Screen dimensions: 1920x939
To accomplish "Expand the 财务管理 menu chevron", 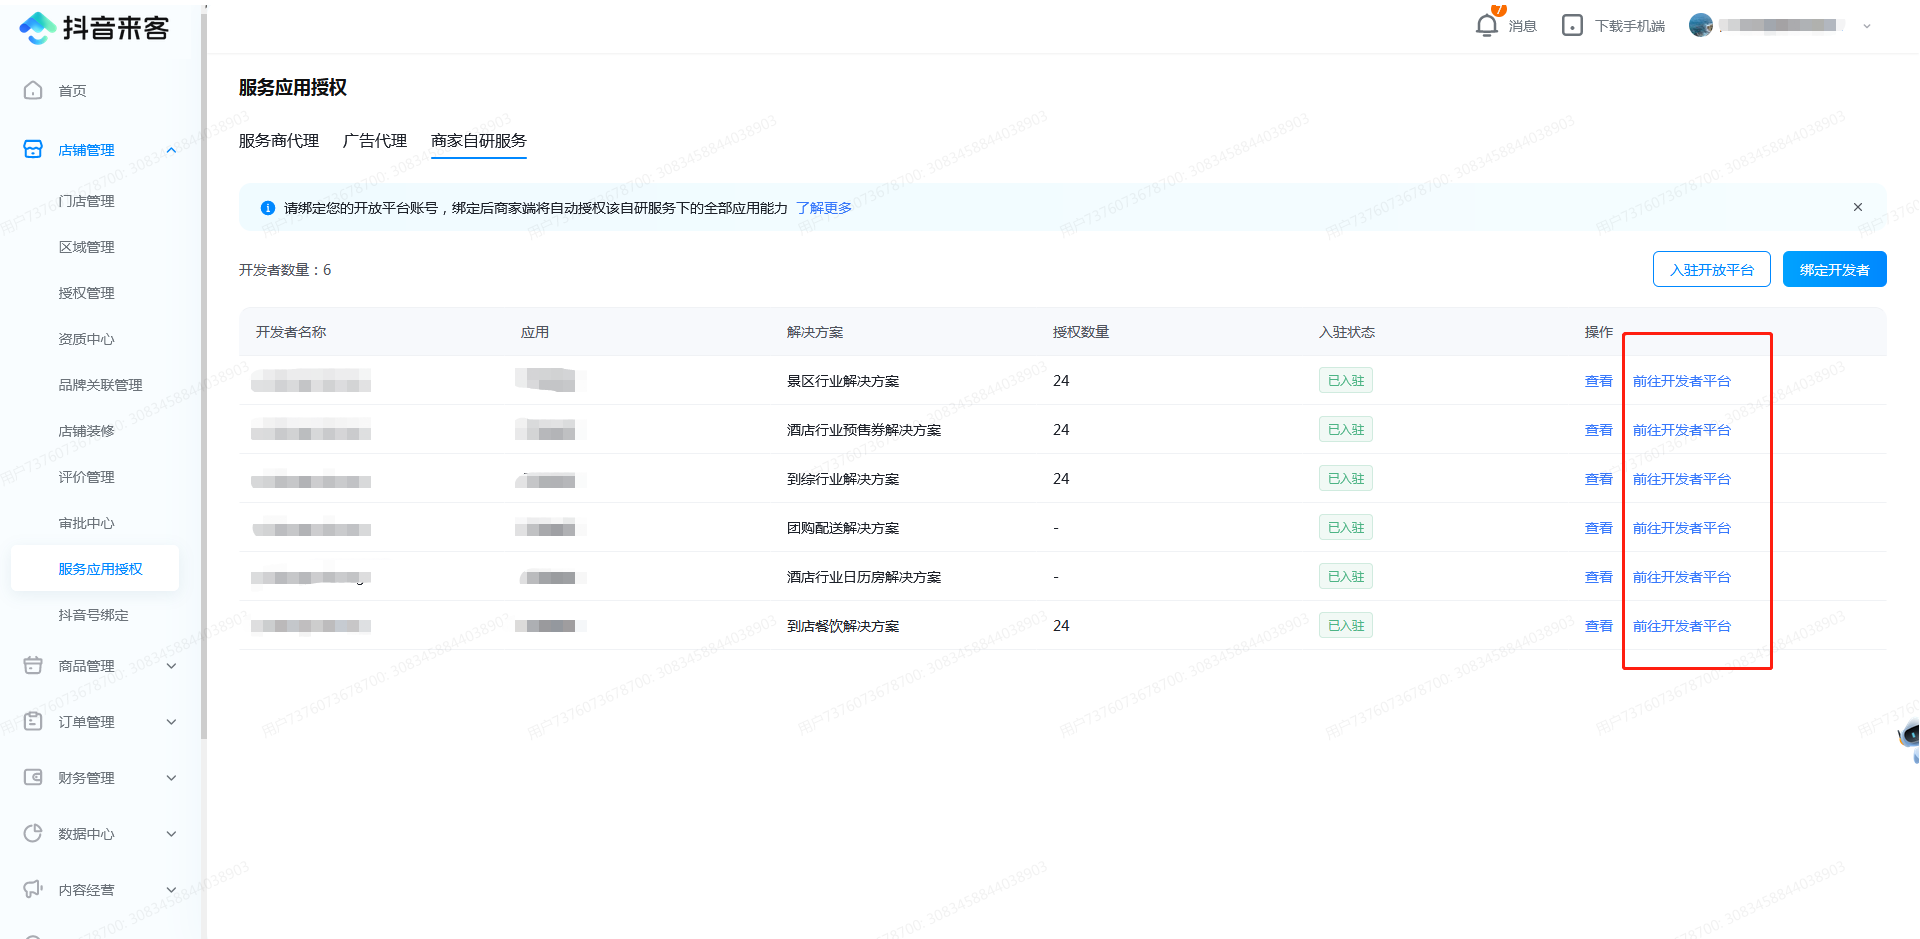I will click(x=171, y=778).
